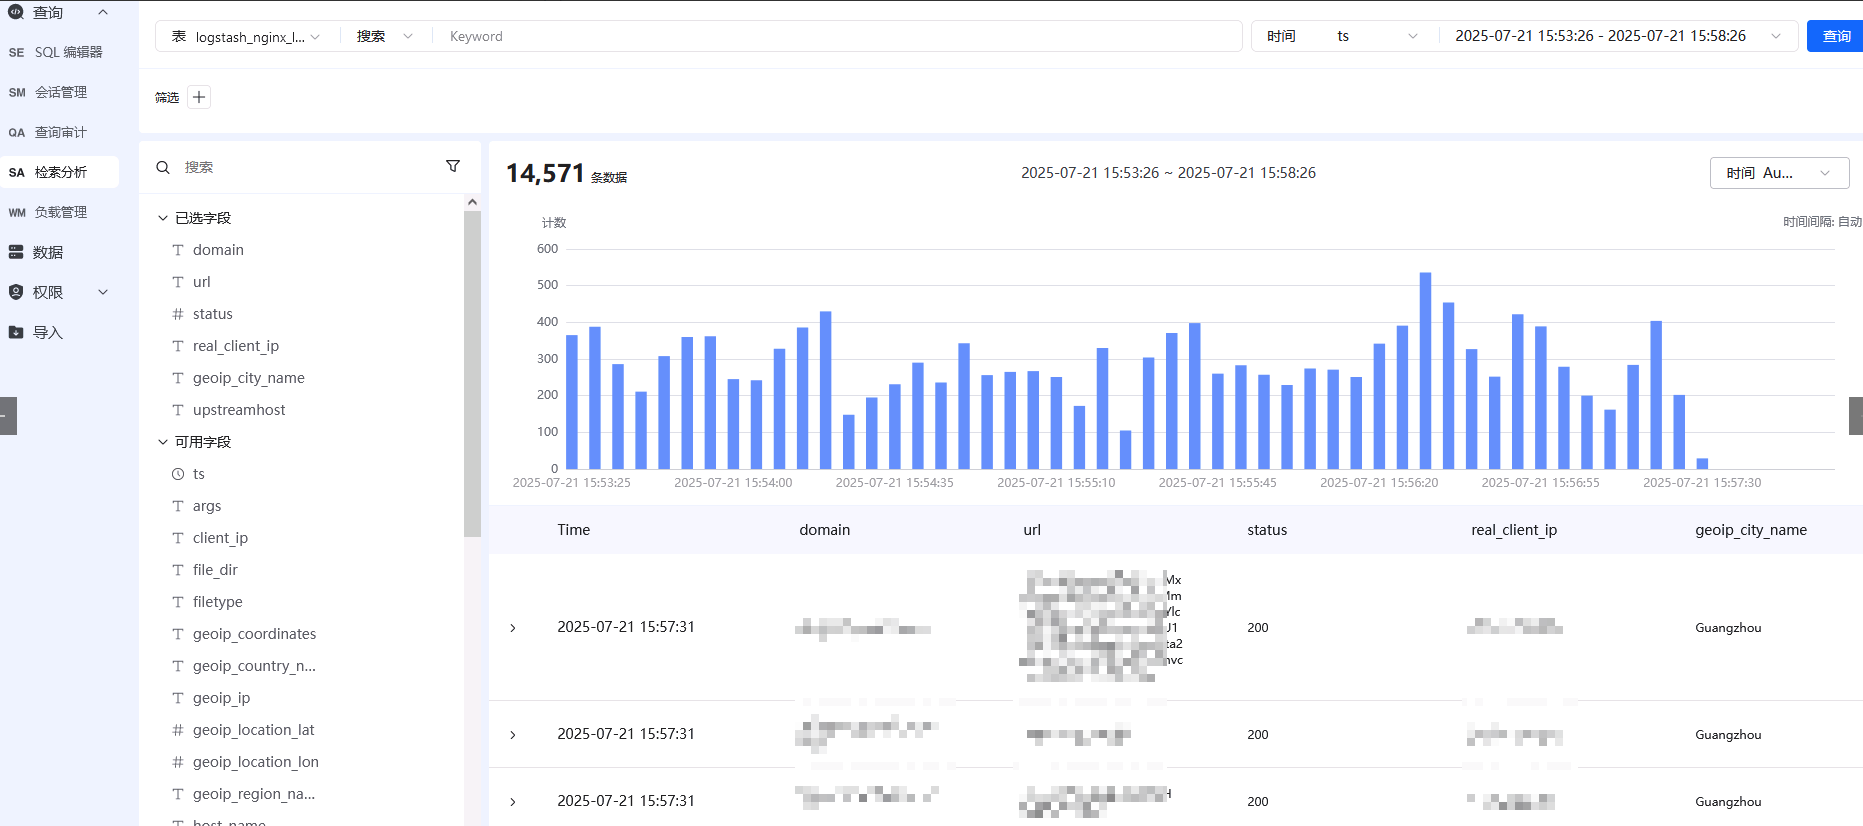Click the hash icon beside status field
This screenshot has width=1863, height=826.
click(x=178, y=314)
